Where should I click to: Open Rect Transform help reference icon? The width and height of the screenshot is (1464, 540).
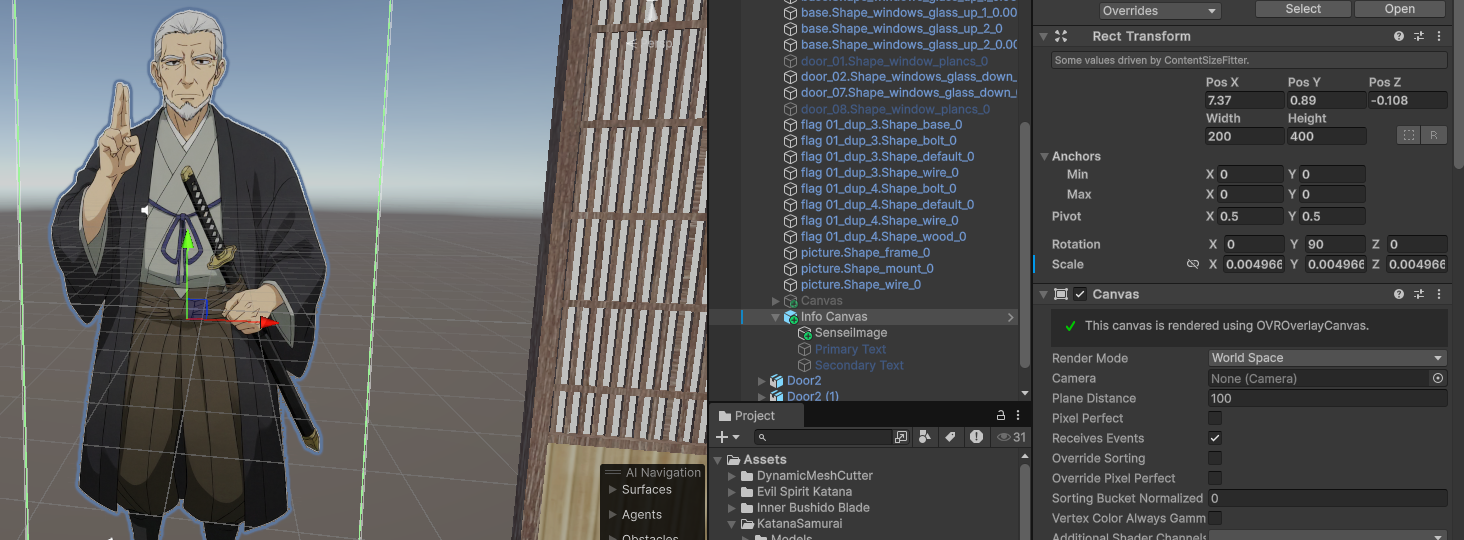point(1399,36)
